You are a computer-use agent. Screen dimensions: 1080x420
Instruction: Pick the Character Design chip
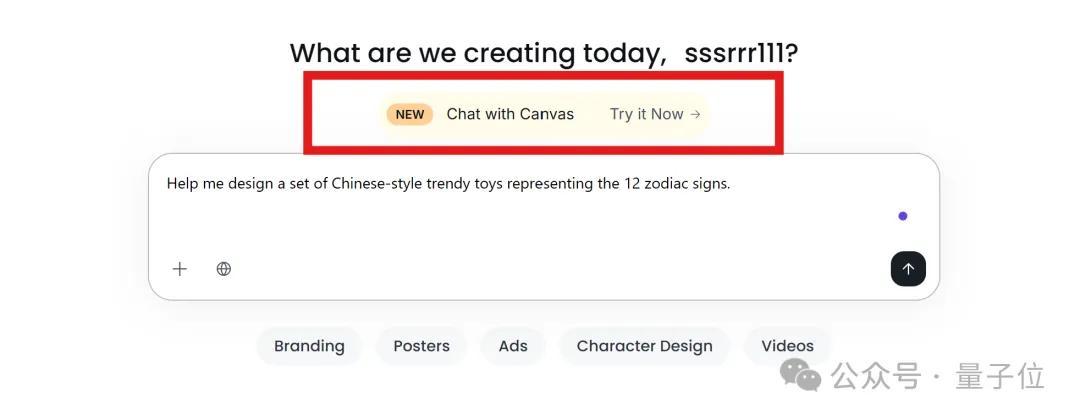[x=645, y=346]
